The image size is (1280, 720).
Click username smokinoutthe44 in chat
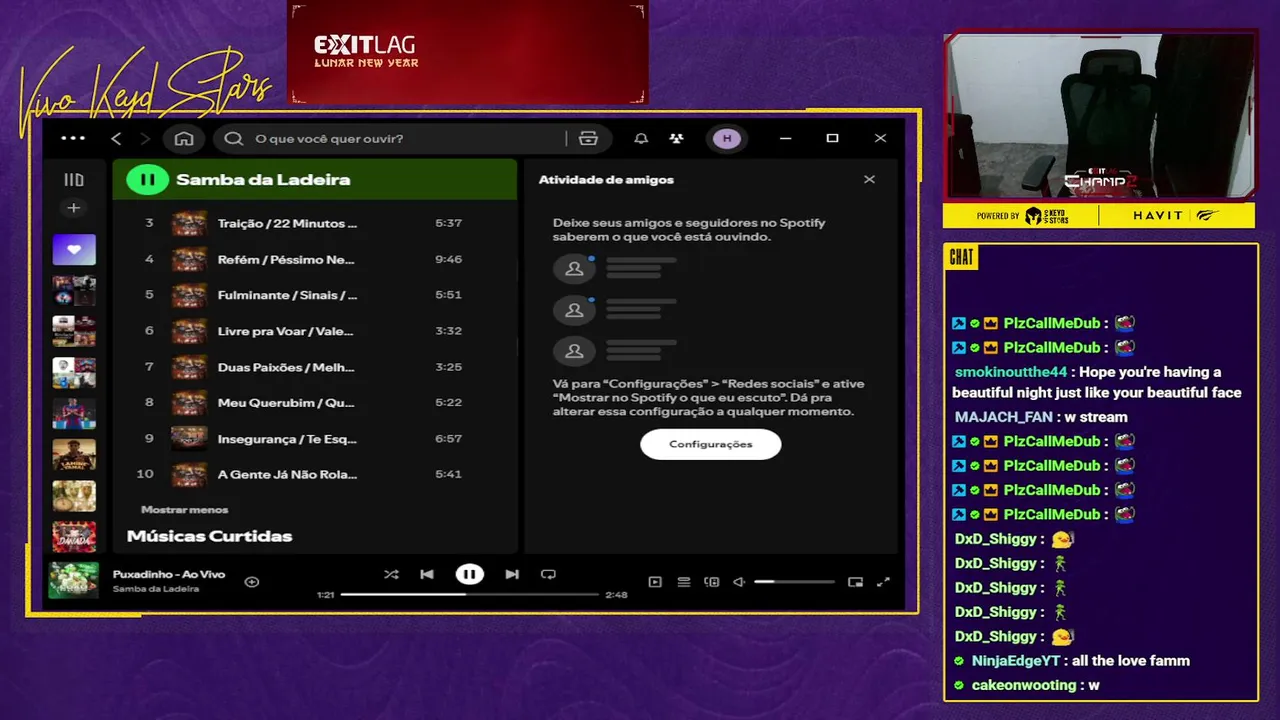(x=1011, y=372)
